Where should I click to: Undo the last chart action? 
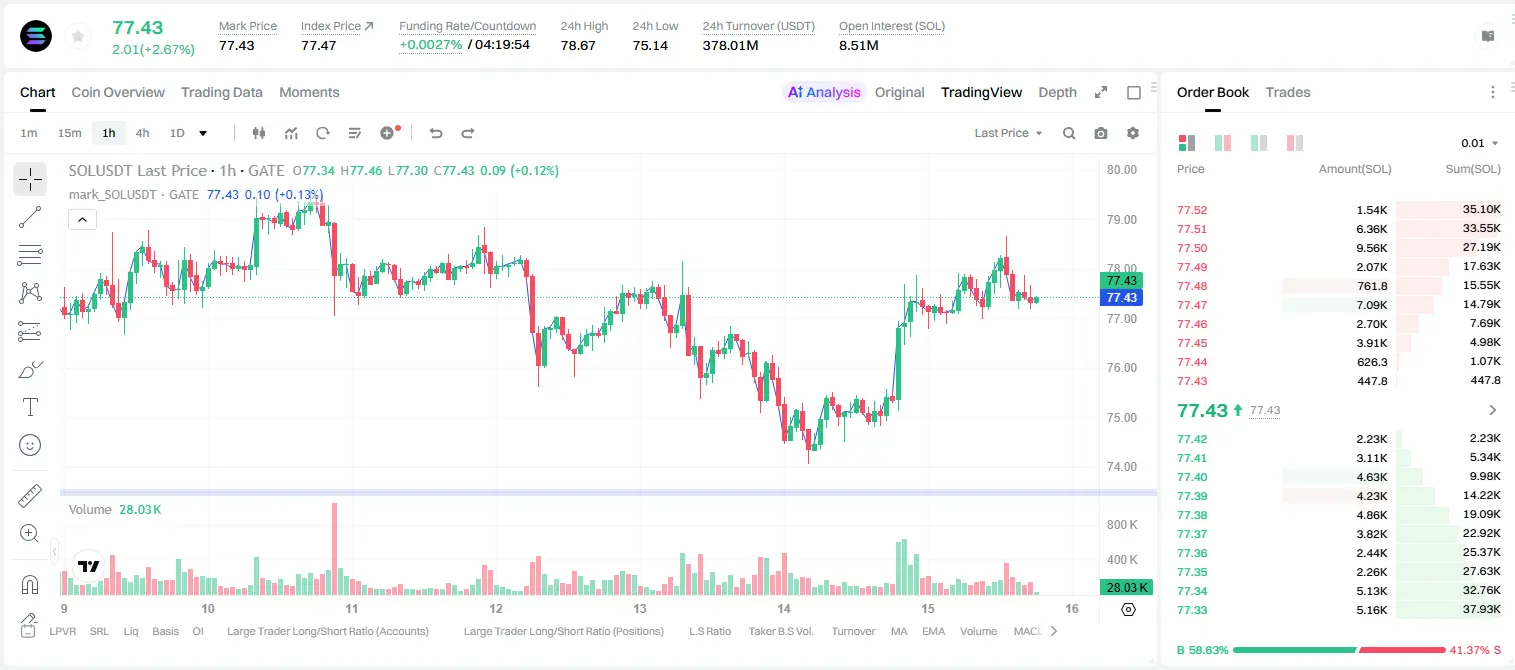coord(436,133)
